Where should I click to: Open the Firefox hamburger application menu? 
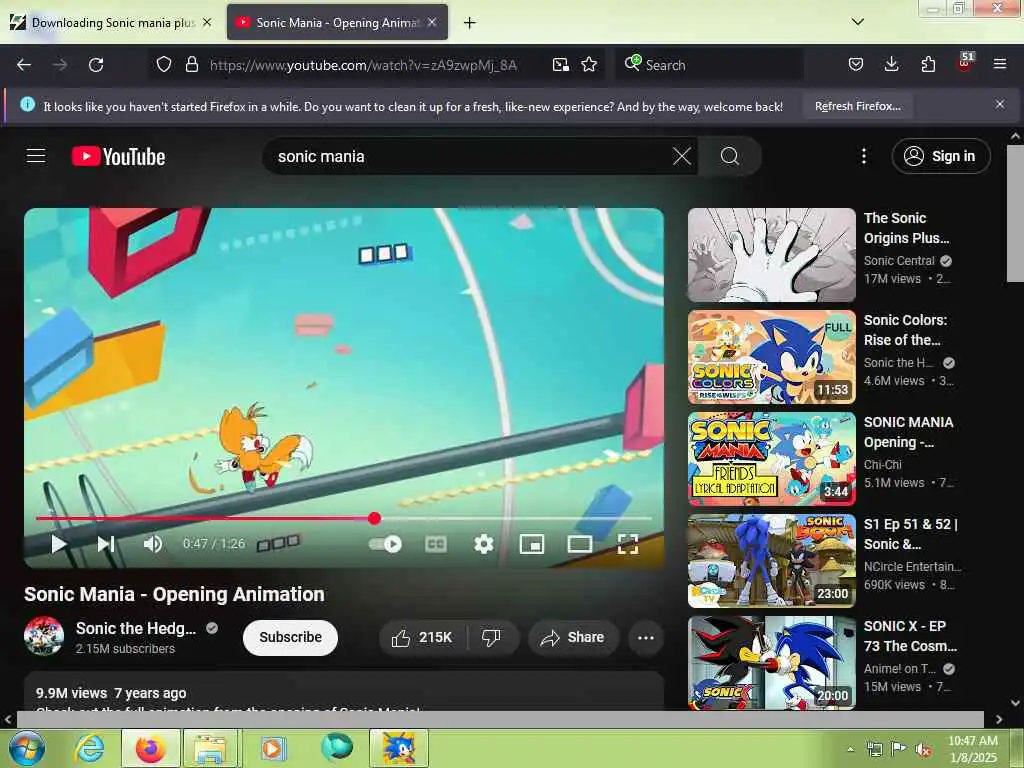tap(1000, 65)
